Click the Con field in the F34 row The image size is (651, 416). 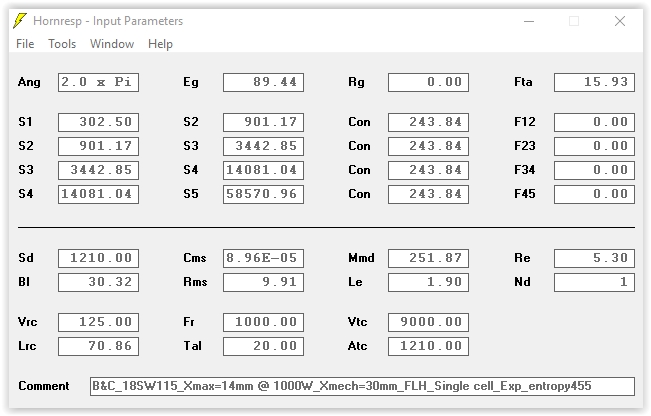pyautogui.click(x=428, y=170)
